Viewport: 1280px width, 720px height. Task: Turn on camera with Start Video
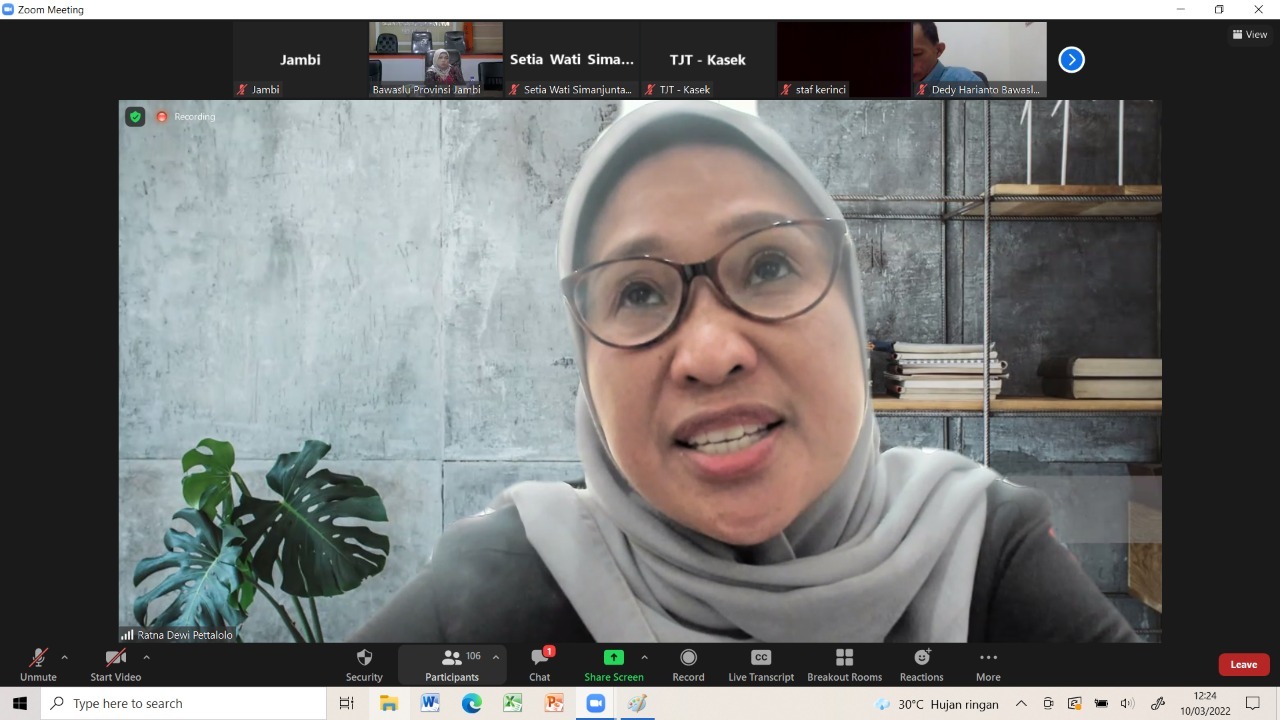coord(115,664)
